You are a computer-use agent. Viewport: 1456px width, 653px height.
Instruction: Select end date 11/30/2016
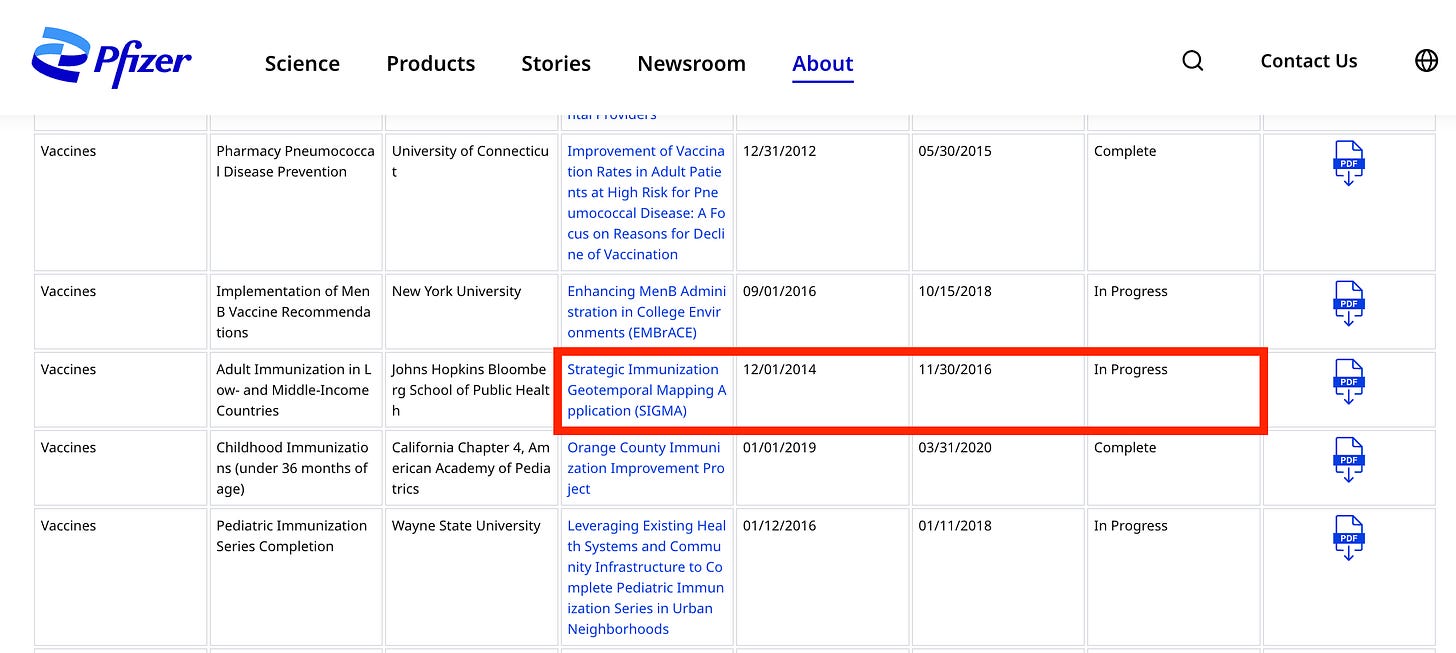[955, 369]
